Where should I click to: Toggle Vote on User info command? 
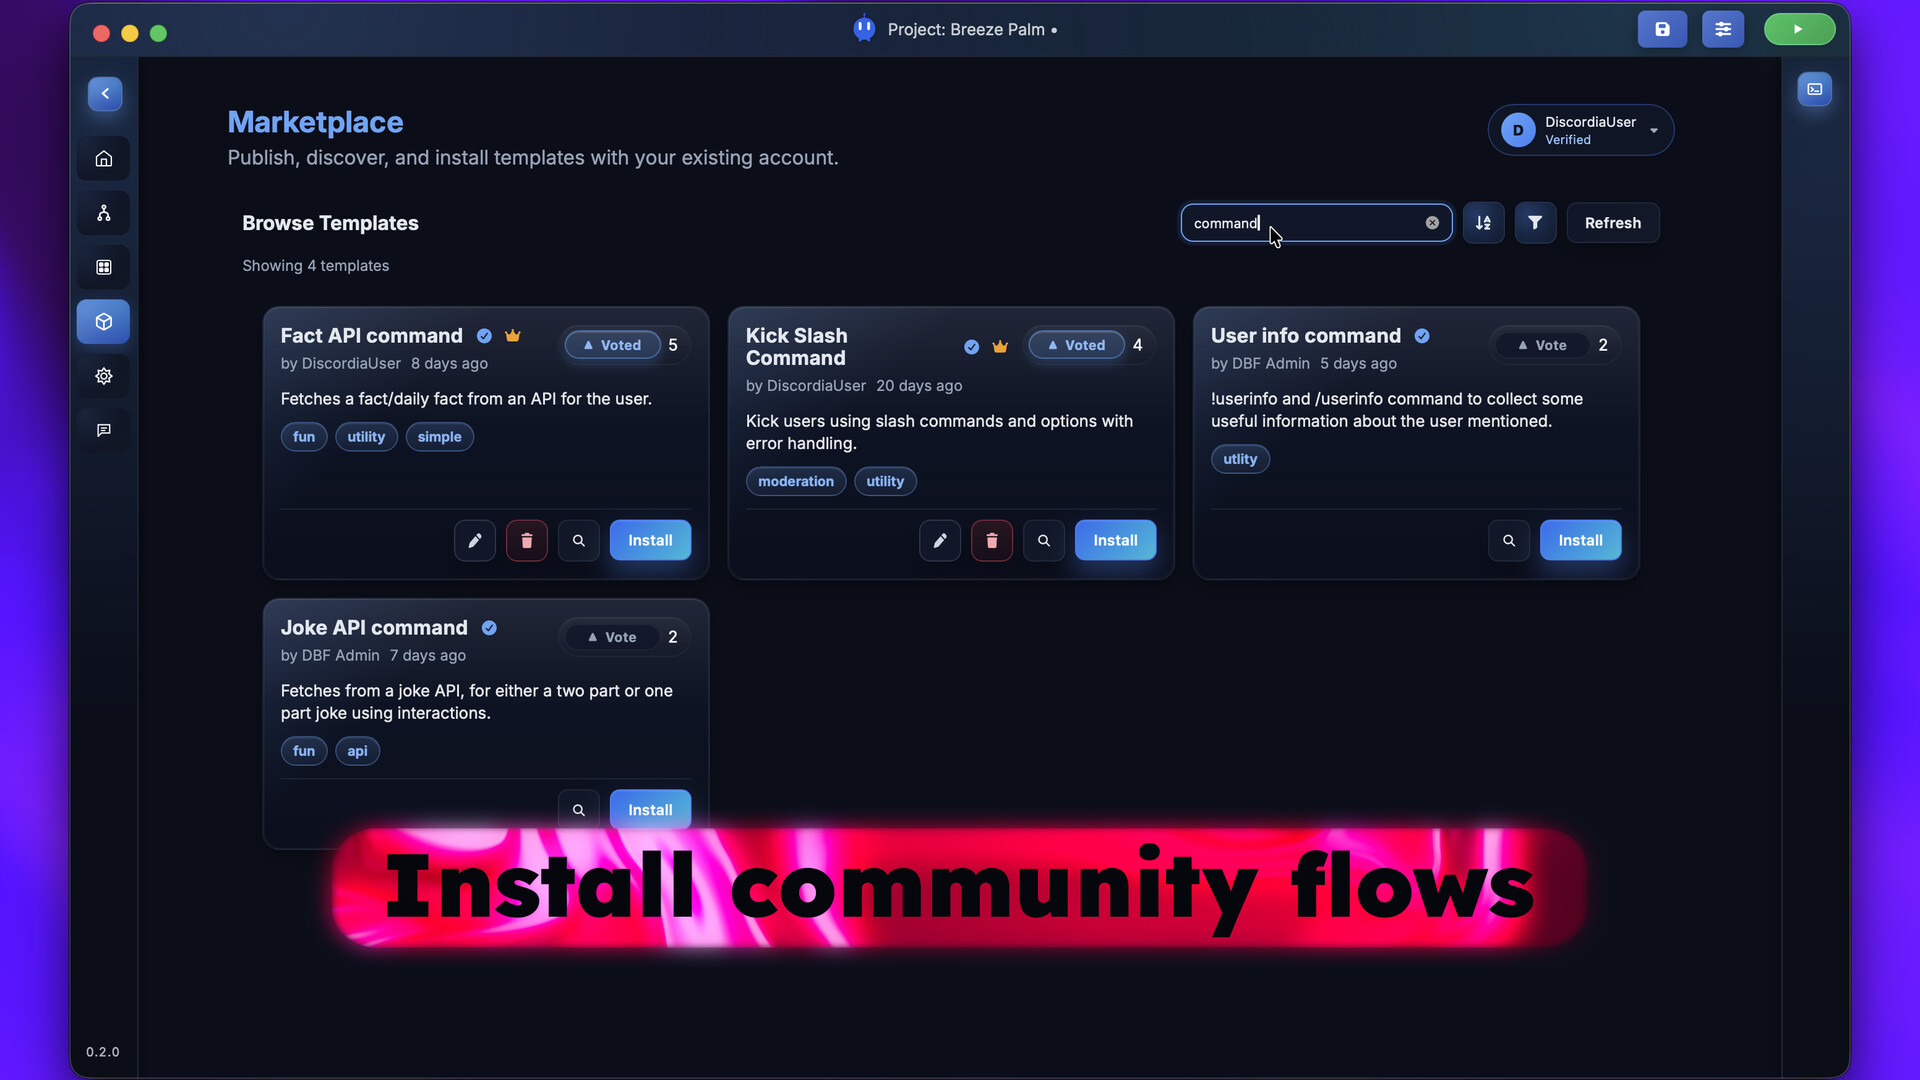pyautogui.click(x=1542, y=344)
